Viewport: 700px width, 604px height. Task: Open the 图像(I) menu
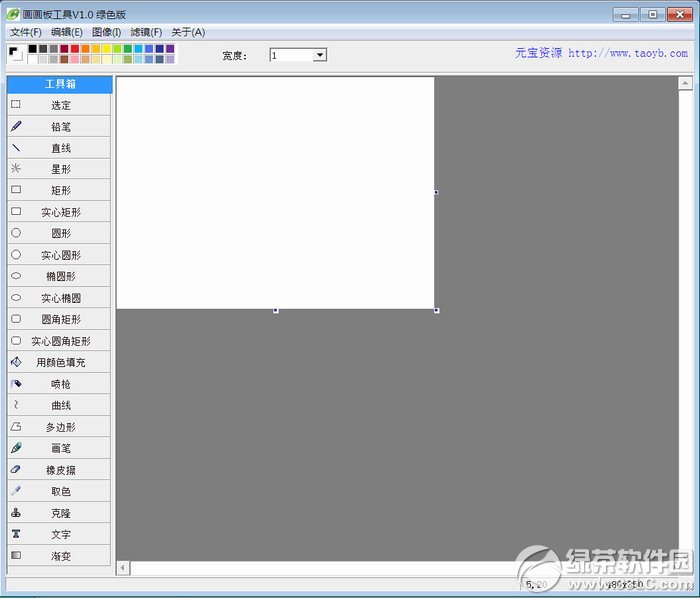(x=107, y=32)
